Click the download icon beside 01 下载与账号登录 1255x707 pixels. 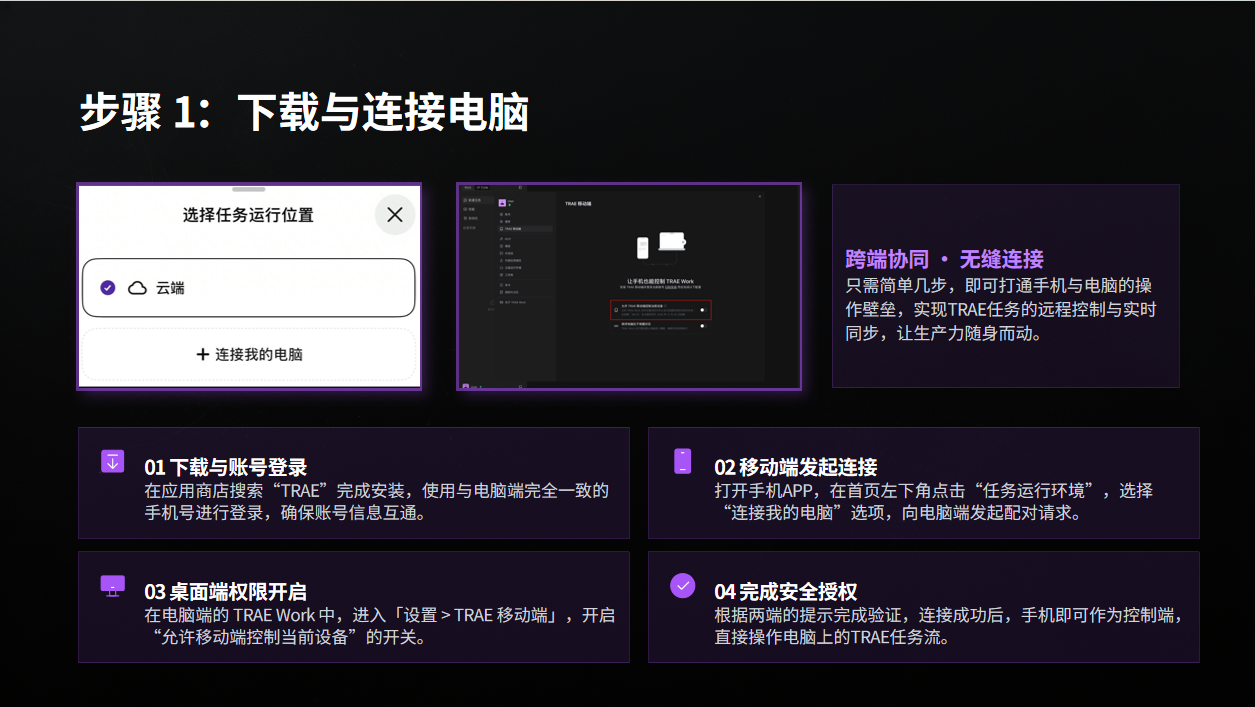pyautogui.click(x=112, y=461)
